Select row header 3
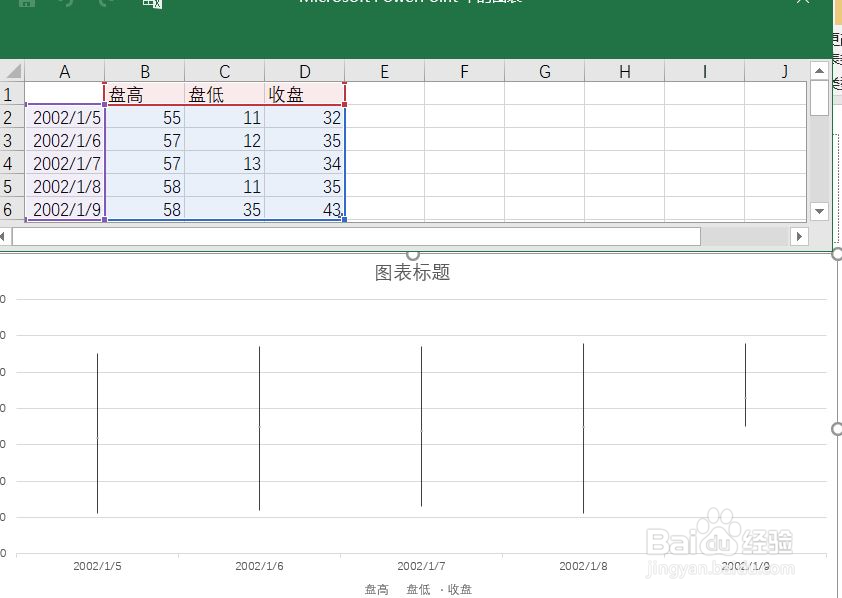This screenshot has height=598, width=842. [x=9, y=140]
